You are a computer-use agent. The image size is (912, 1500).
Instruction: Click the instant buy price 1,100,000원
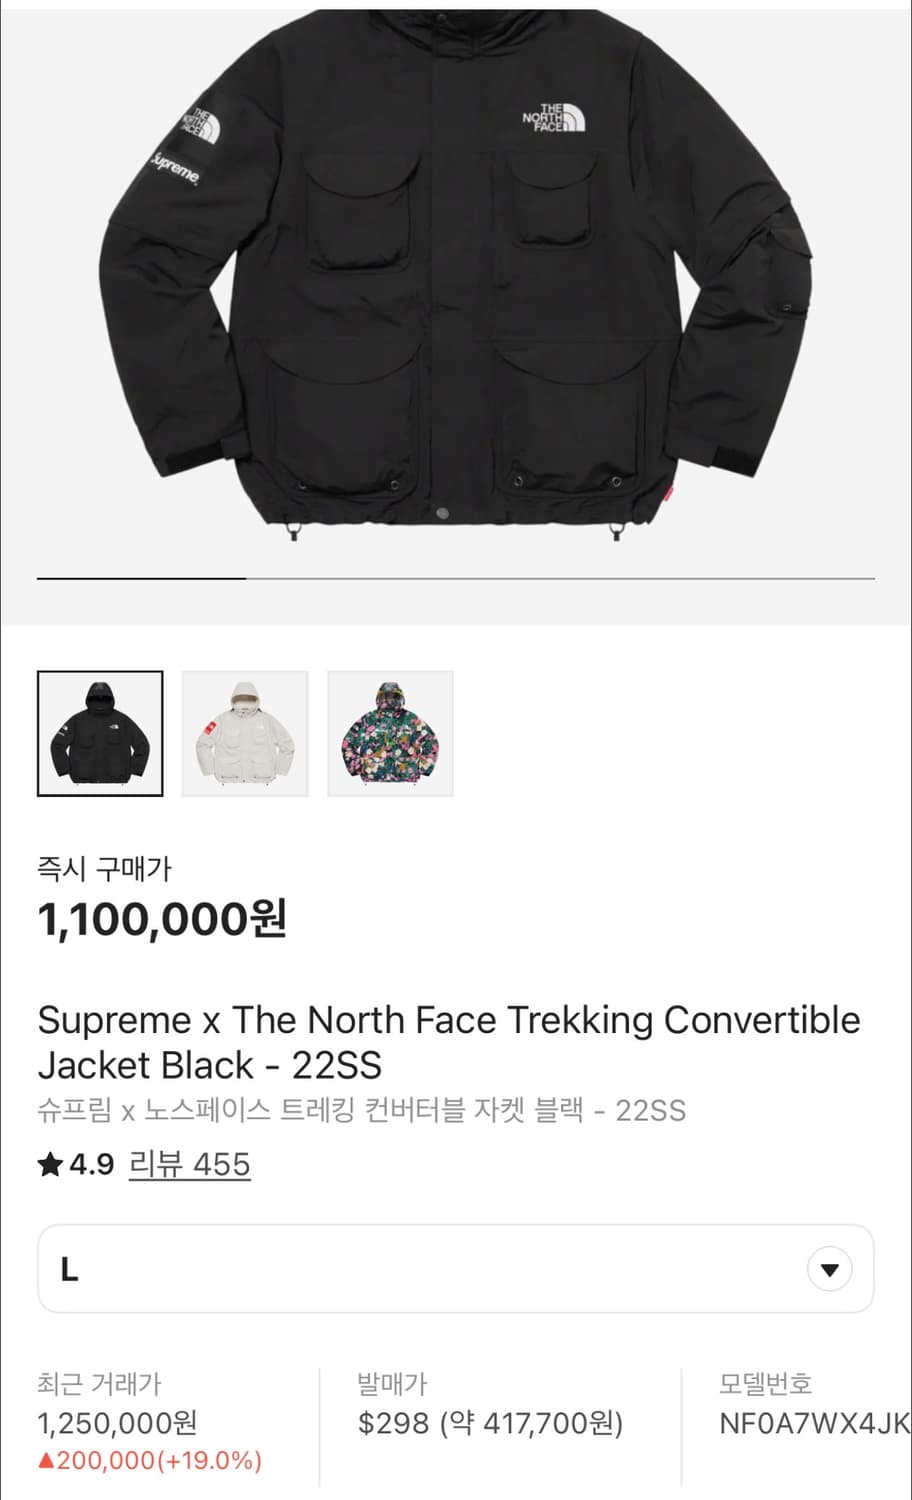pyautogui.click(x=162, y=918)
